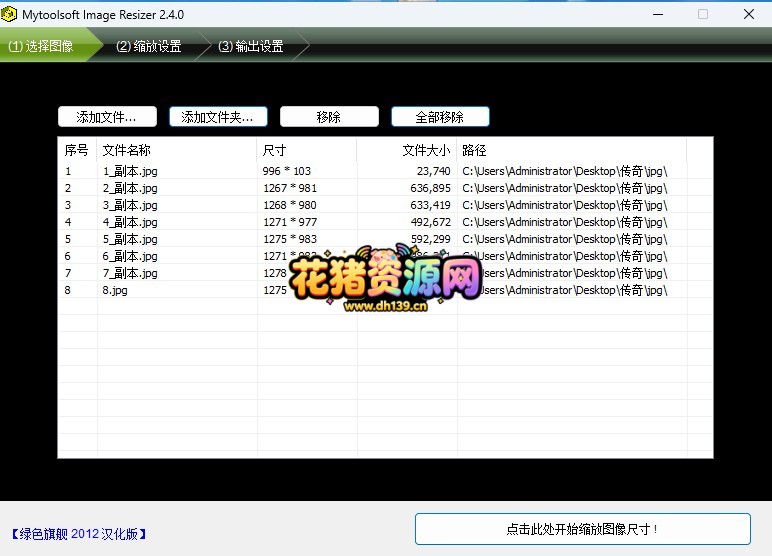Click the size value 1268 * 980
The width and height of the screenshot is (772, 556).
click(x=290, y=205)
